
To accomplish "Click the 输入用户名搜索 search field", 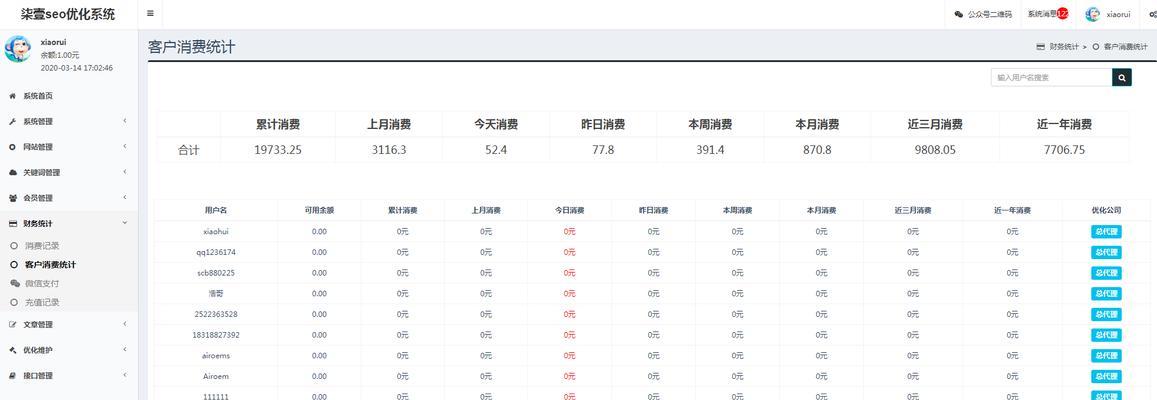I will click(x=1051, y=77).
